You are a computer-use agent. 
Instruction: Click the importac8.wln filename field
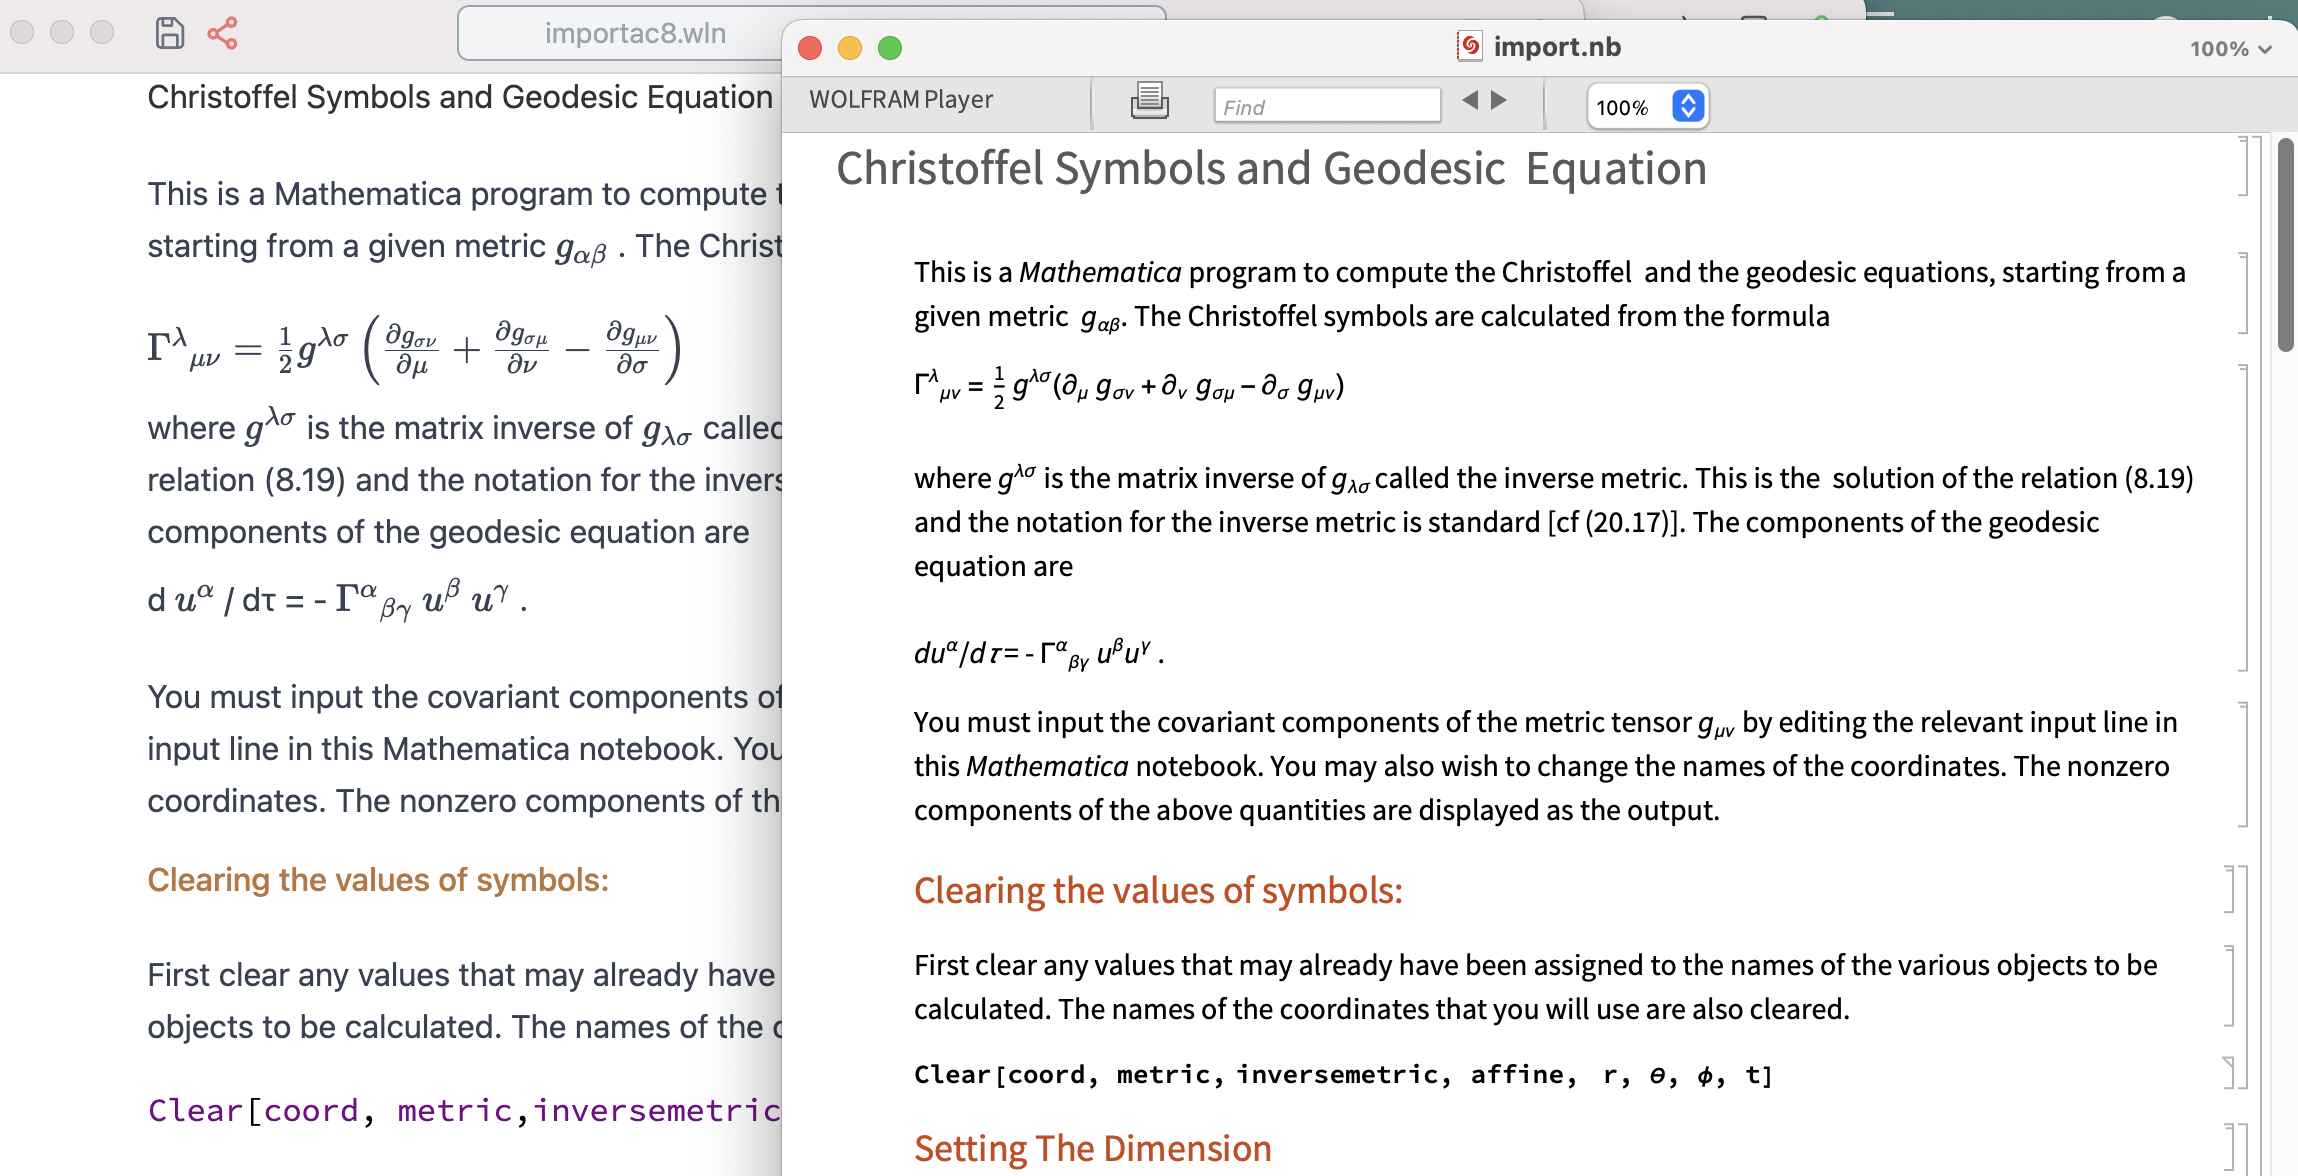pyautogui.click(x=634, y=34)
